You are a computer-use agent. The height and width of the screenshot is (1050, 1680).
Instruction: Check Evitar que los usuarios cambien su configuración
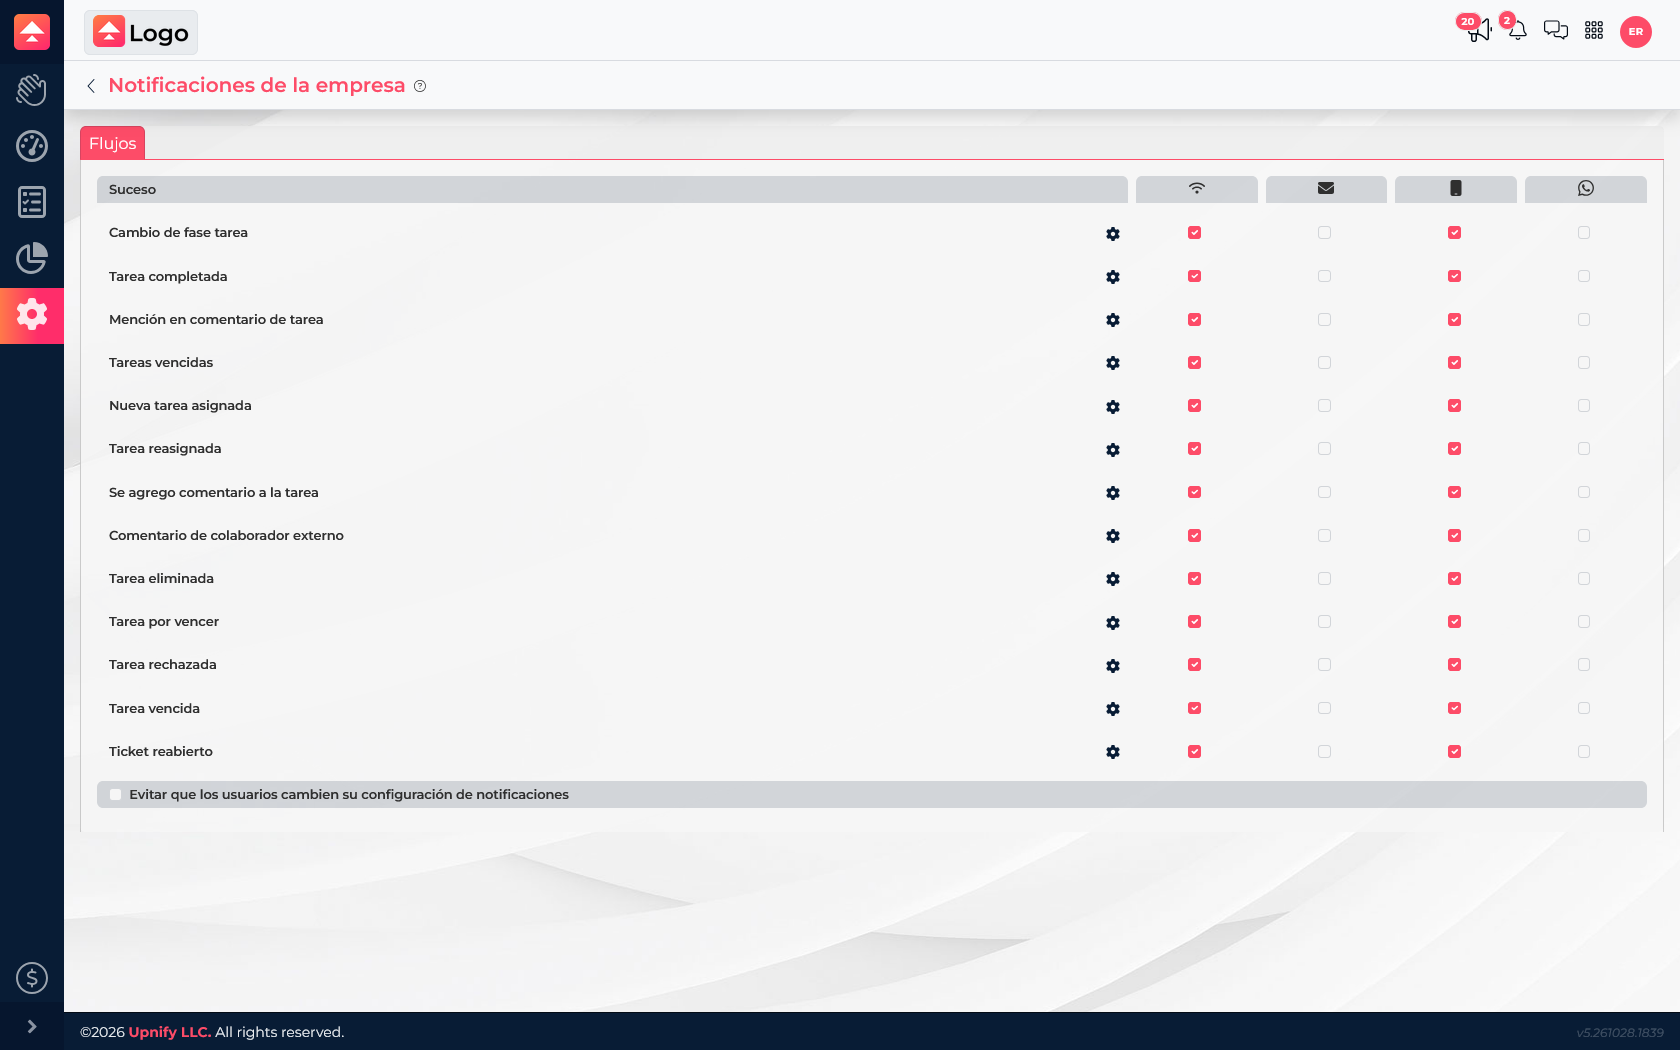(x=116, y=795)
